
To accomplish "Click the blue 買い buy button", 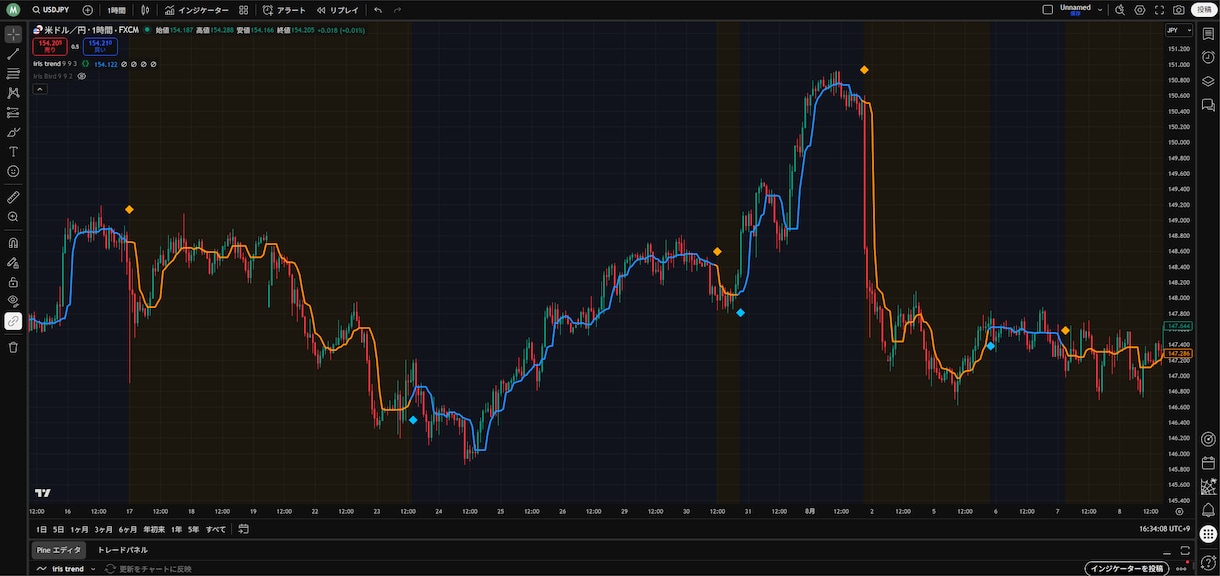I will (x=100, y=46).
